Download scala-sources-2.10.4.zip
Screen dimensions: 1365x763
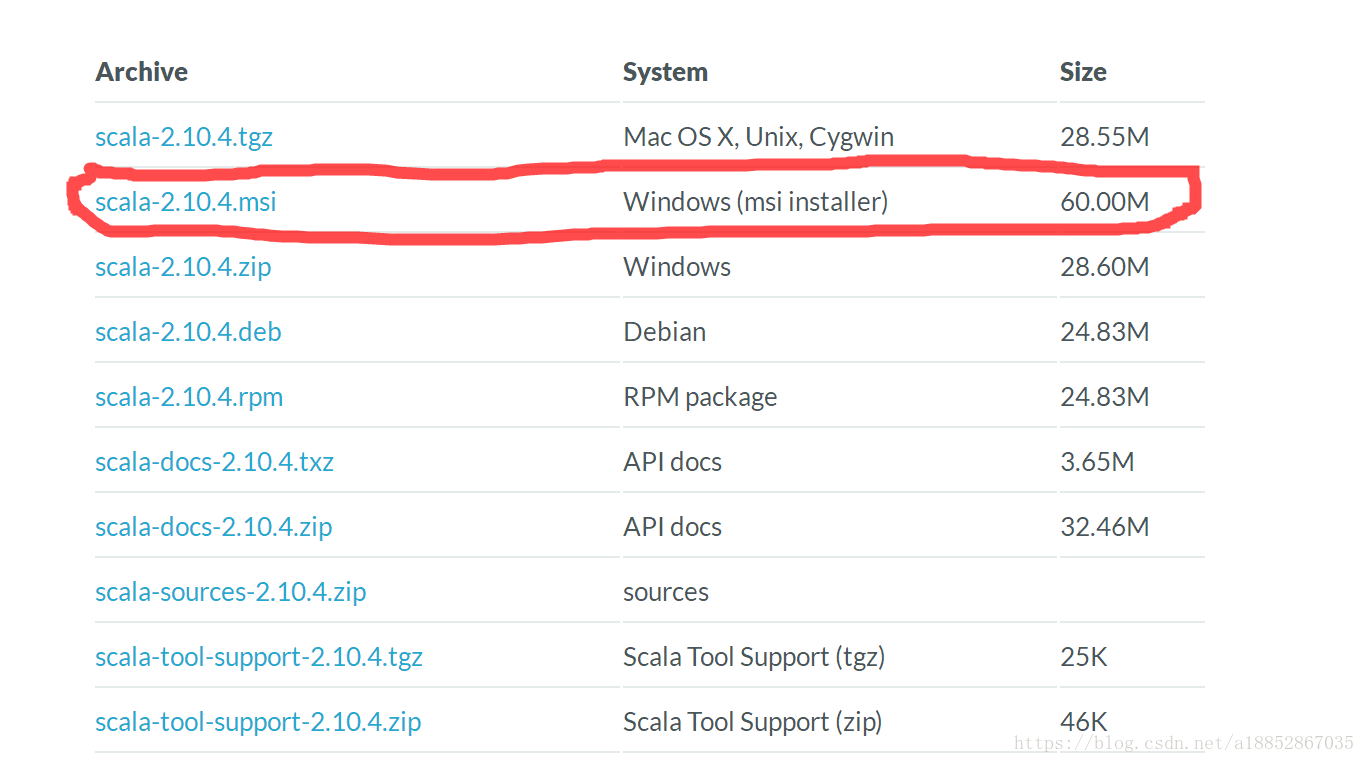coord(230,592)
